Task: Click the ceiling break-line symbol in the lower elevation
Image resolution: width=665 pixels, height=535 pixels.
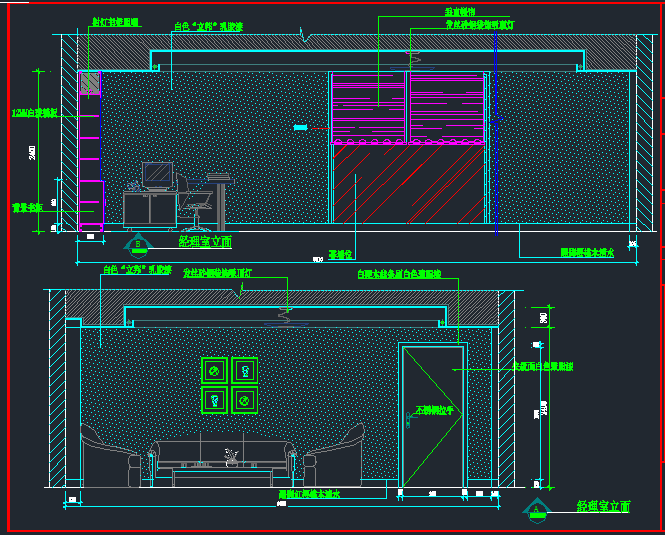Action: click(238, 291)
